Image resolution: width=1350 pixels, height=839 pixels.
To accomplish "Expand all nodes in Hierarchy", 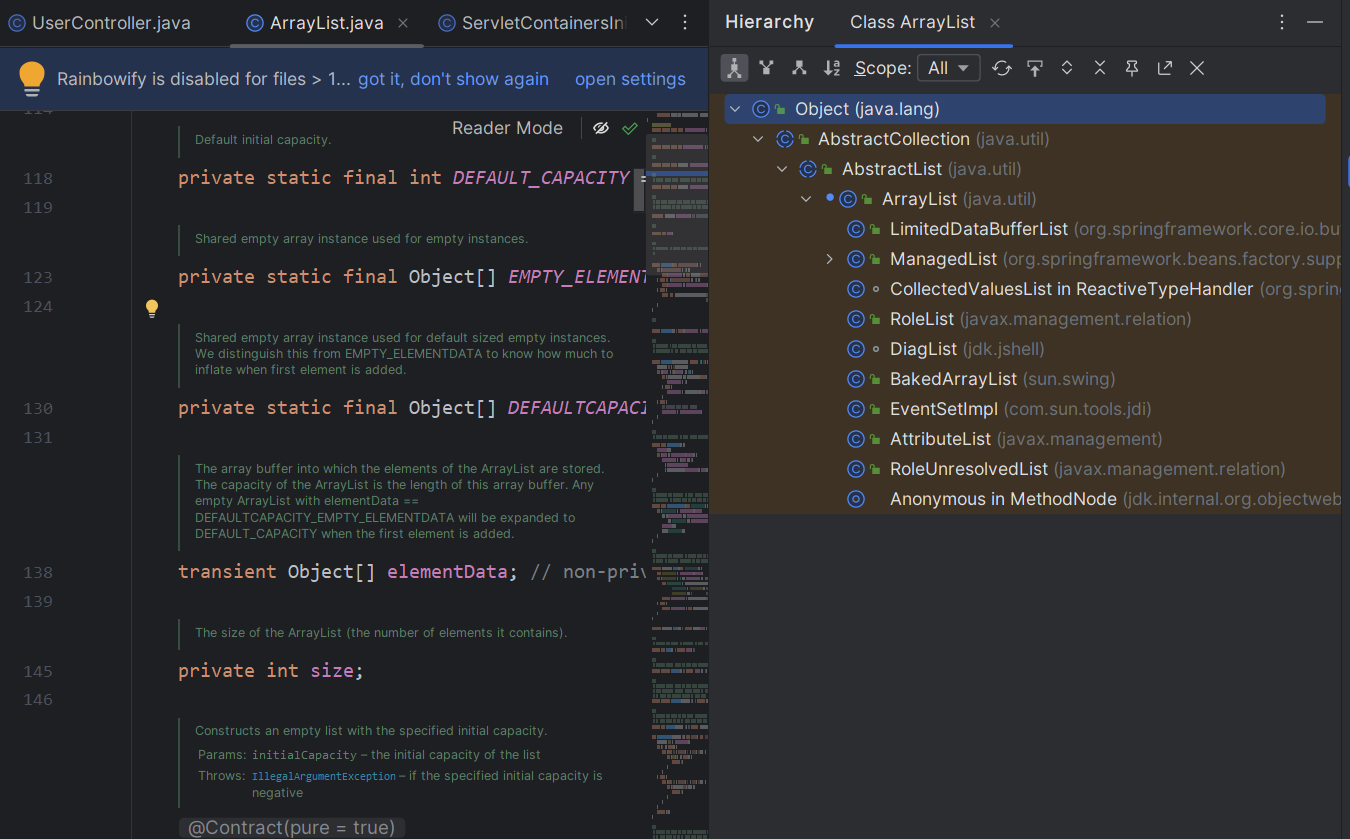I will (1067, 68).
